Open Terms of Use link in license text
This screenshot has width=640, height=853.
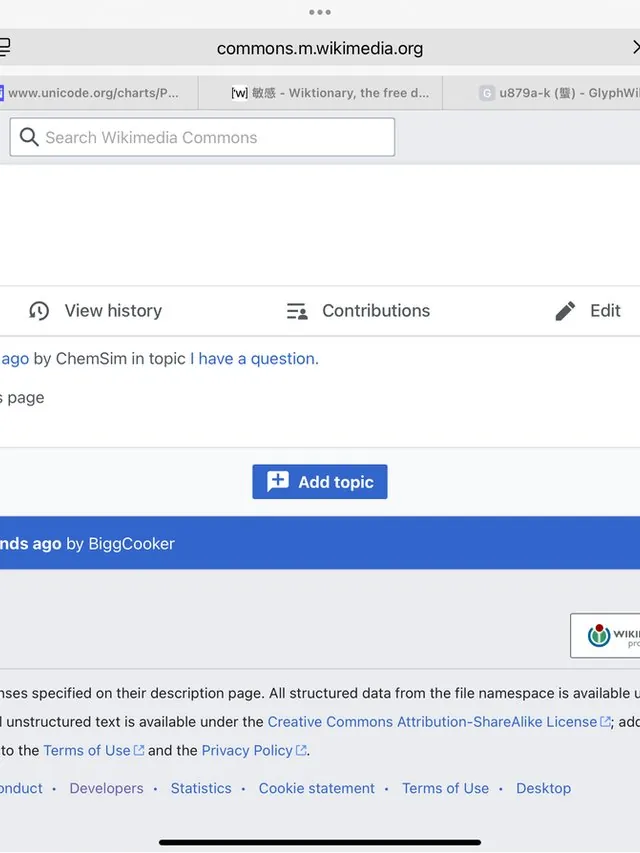(87, 750)
